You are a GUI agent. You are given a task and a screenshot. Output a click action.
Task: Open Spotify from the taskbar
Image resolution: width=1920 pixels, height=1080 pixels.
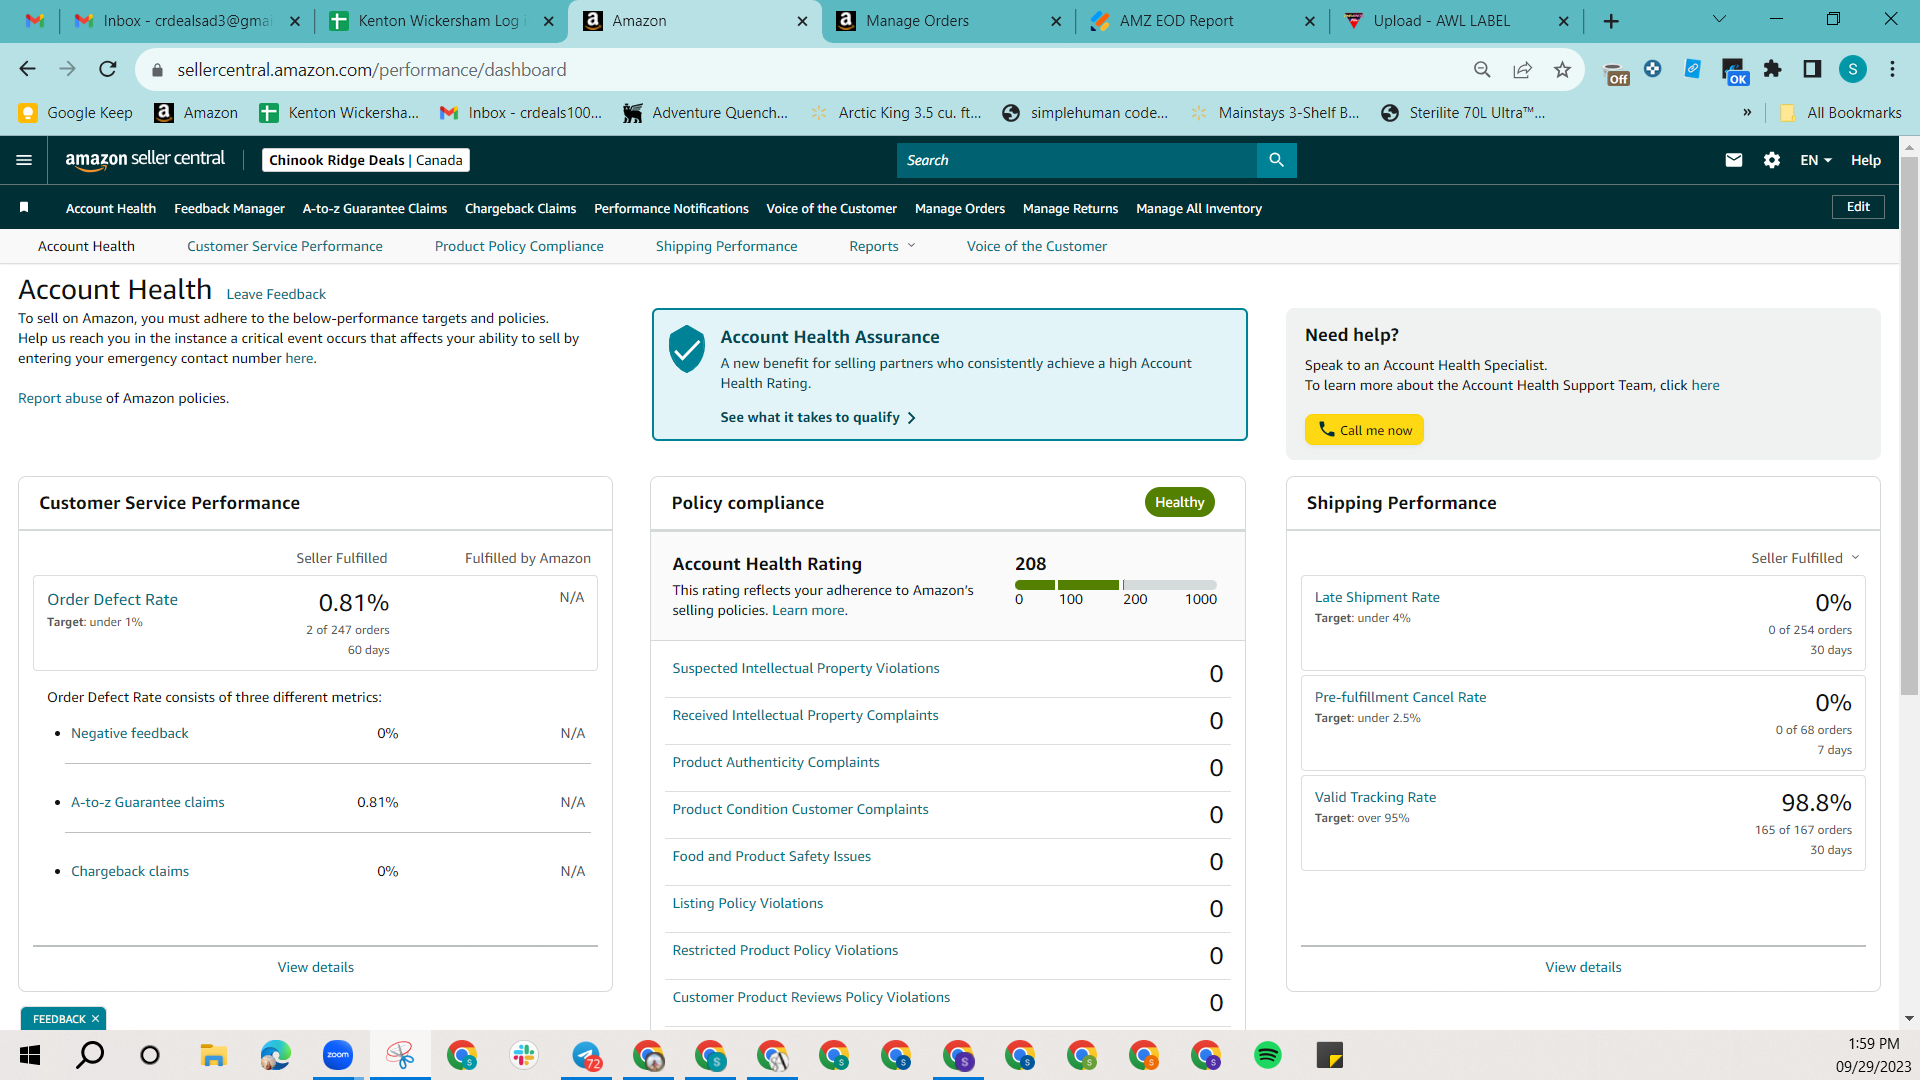1268,1055
